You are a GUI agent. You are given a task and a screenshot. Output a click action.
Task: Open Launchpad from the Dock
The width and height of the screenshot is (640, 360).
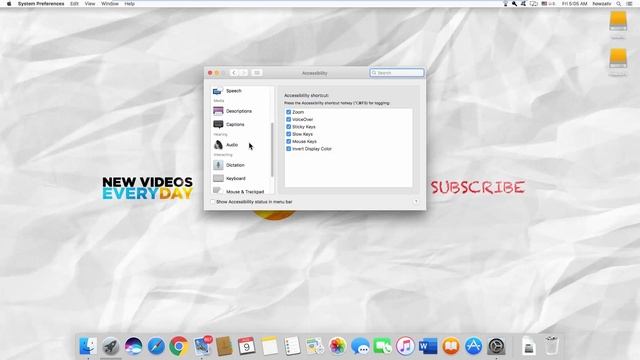pyautogui.click(x=111, y=346)
